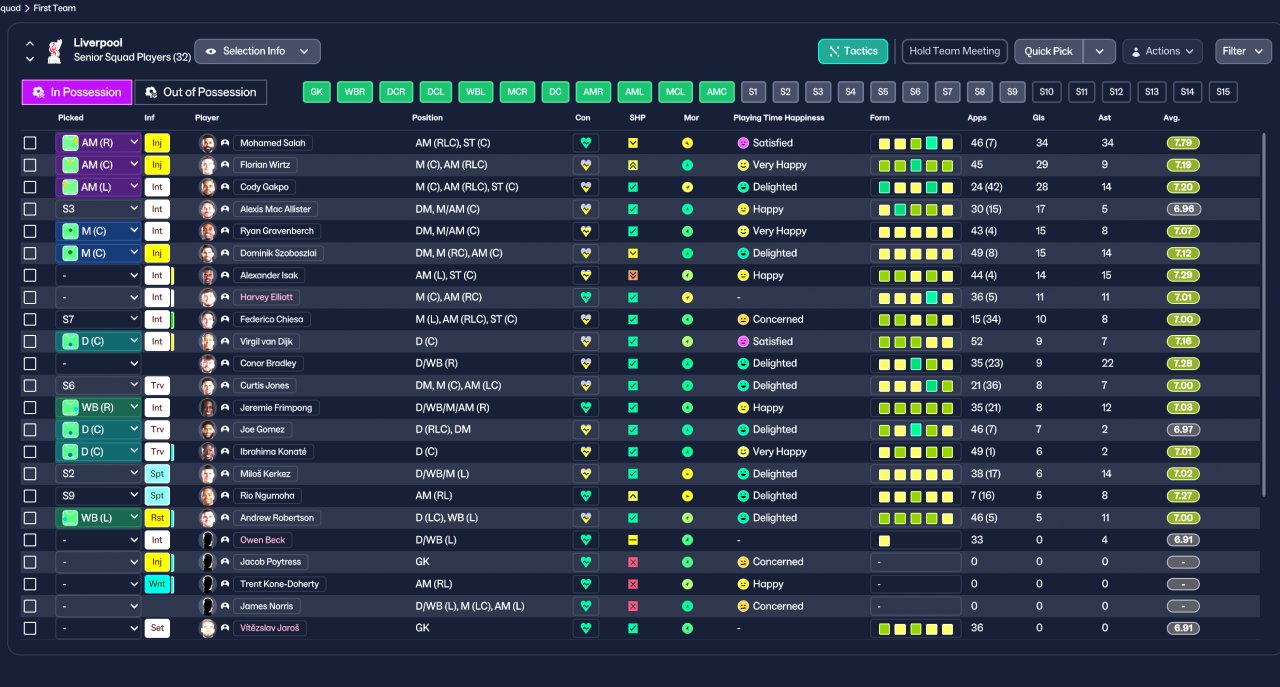The width and height of the screenshot is (1280, 687).
Task: Click Cody Gakpo's morale icon
Action: tap(687, 187)
